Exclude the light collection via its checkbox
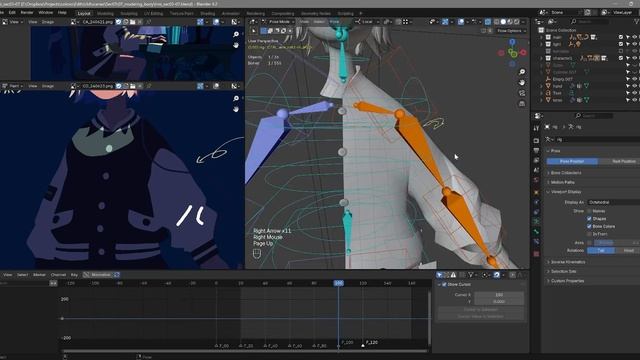 [x=621, y=44]
